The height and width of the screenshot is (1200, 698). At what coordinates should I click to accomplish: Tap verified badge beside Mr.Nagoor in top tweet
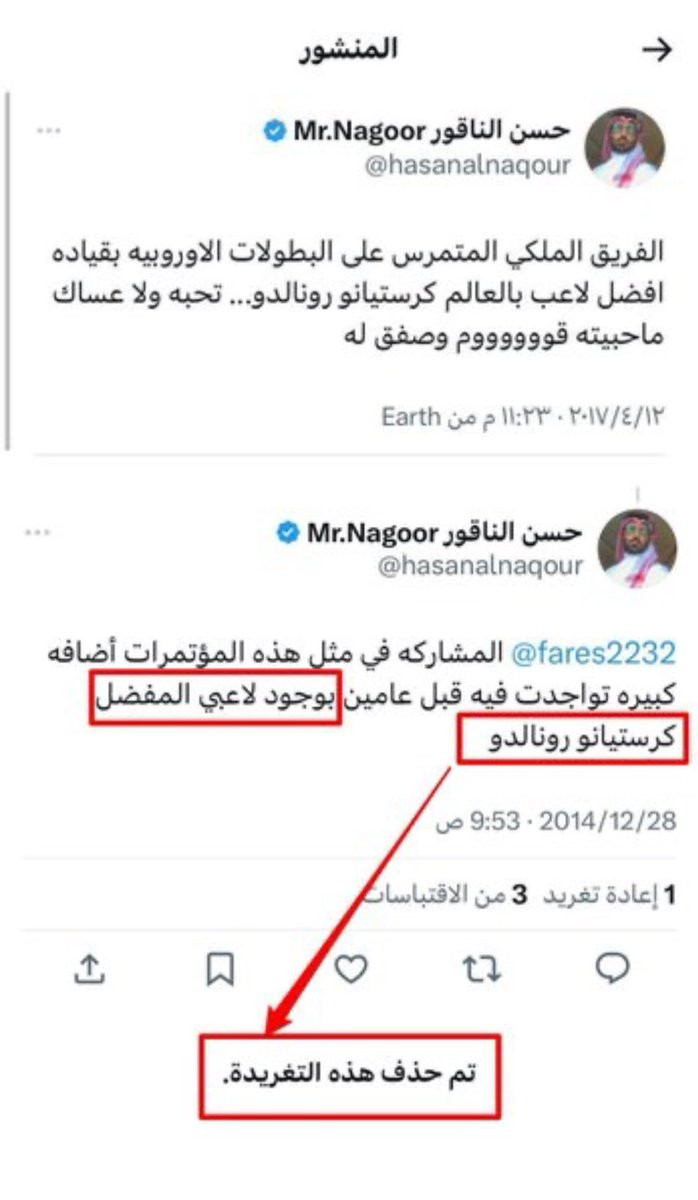(x=275, y=132)
